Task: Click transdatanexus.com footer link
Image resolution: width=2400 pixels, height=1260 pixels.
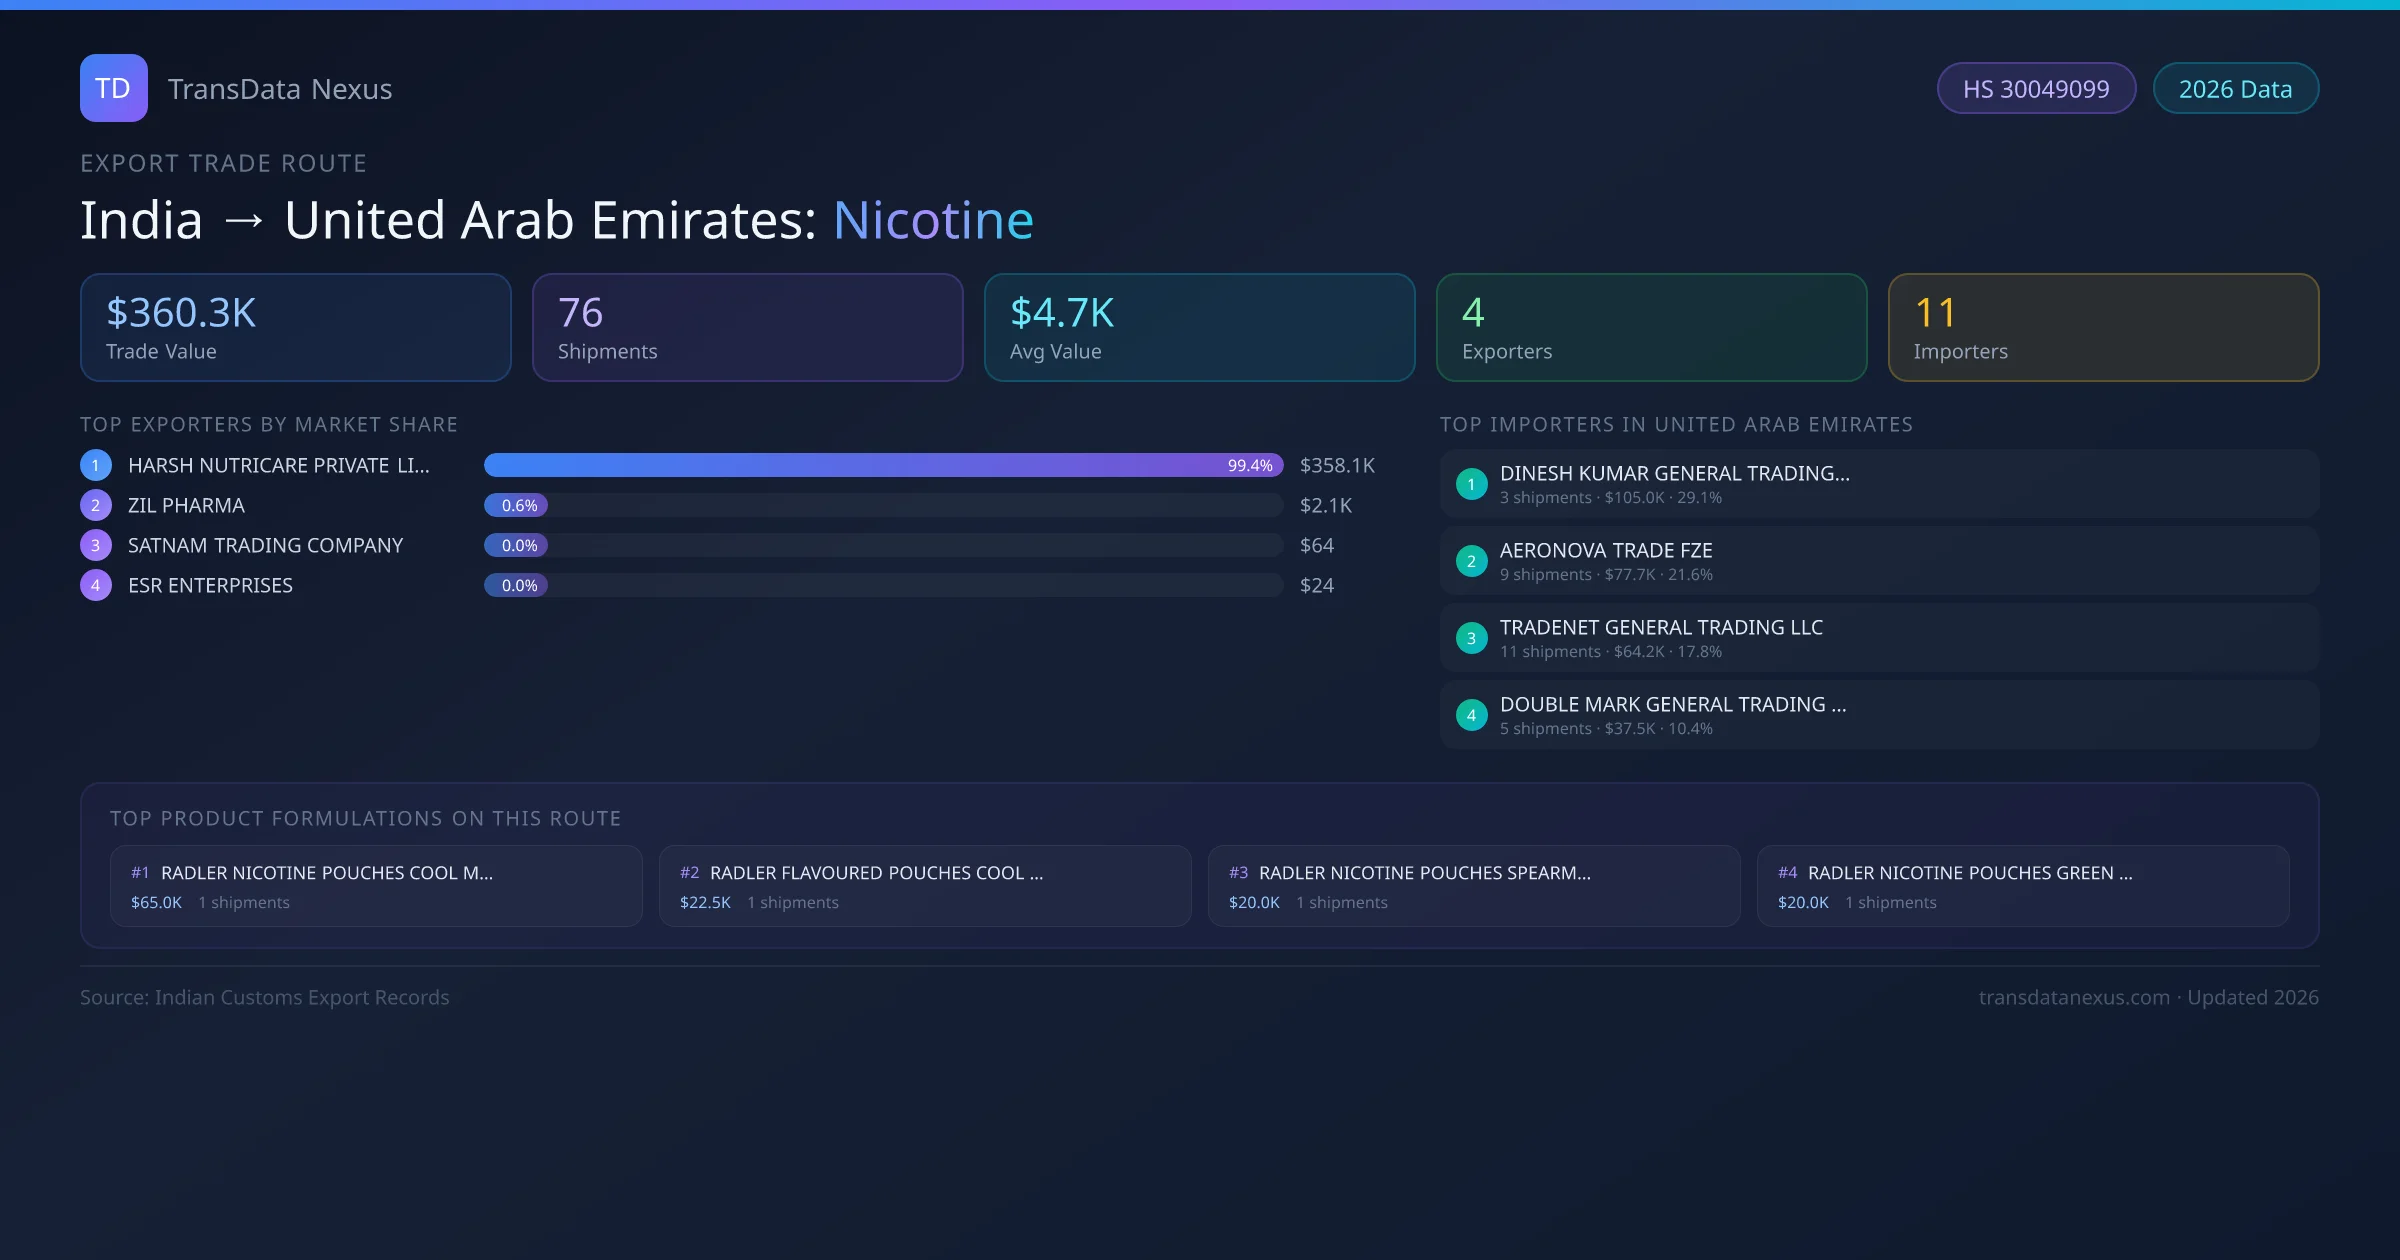Action: [2074, 997]
